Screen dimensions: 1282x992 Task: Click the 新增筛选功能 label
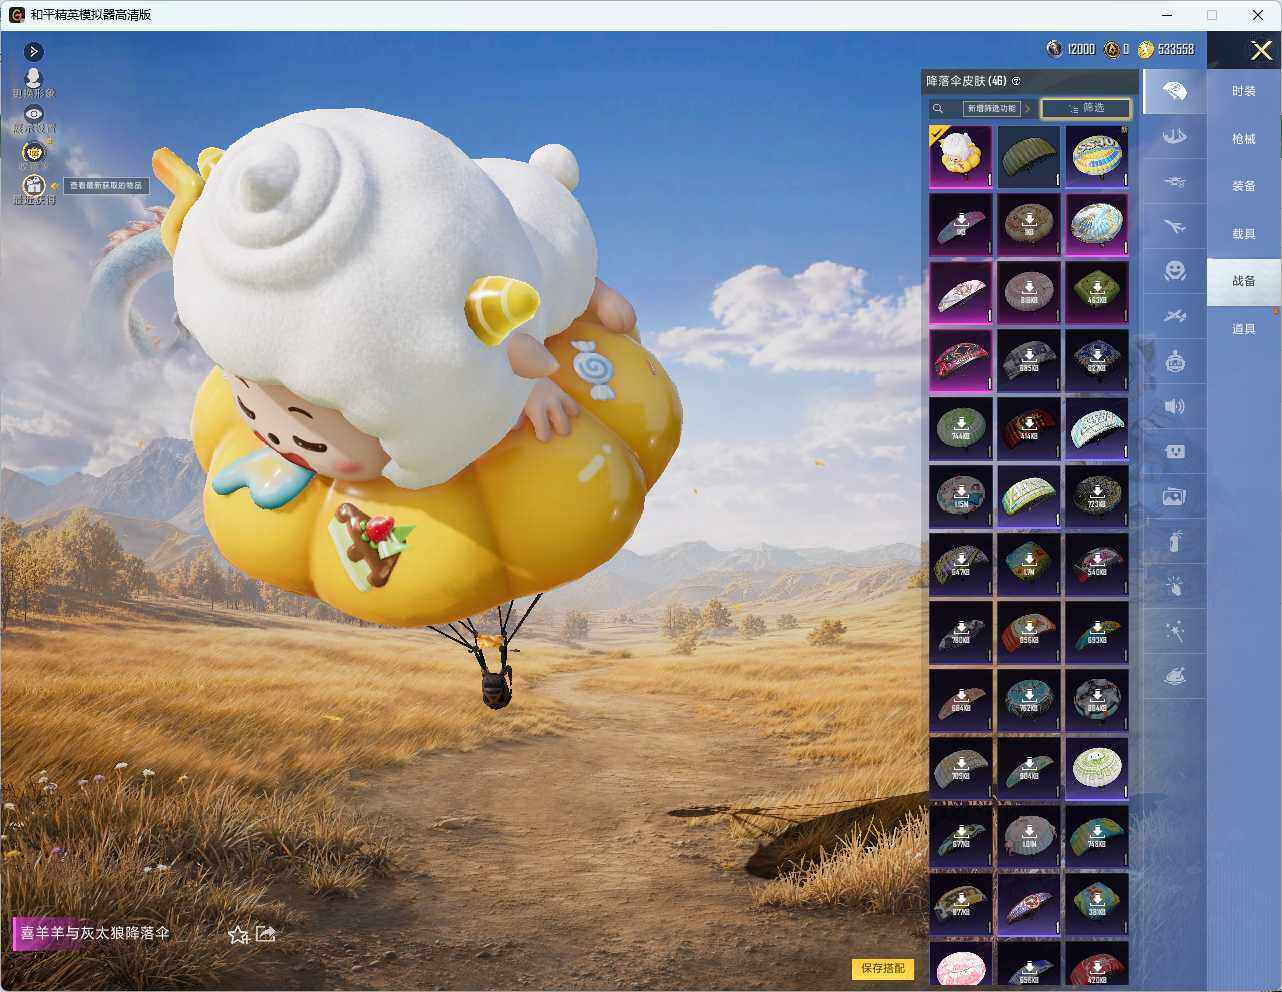tap(991, 108)
